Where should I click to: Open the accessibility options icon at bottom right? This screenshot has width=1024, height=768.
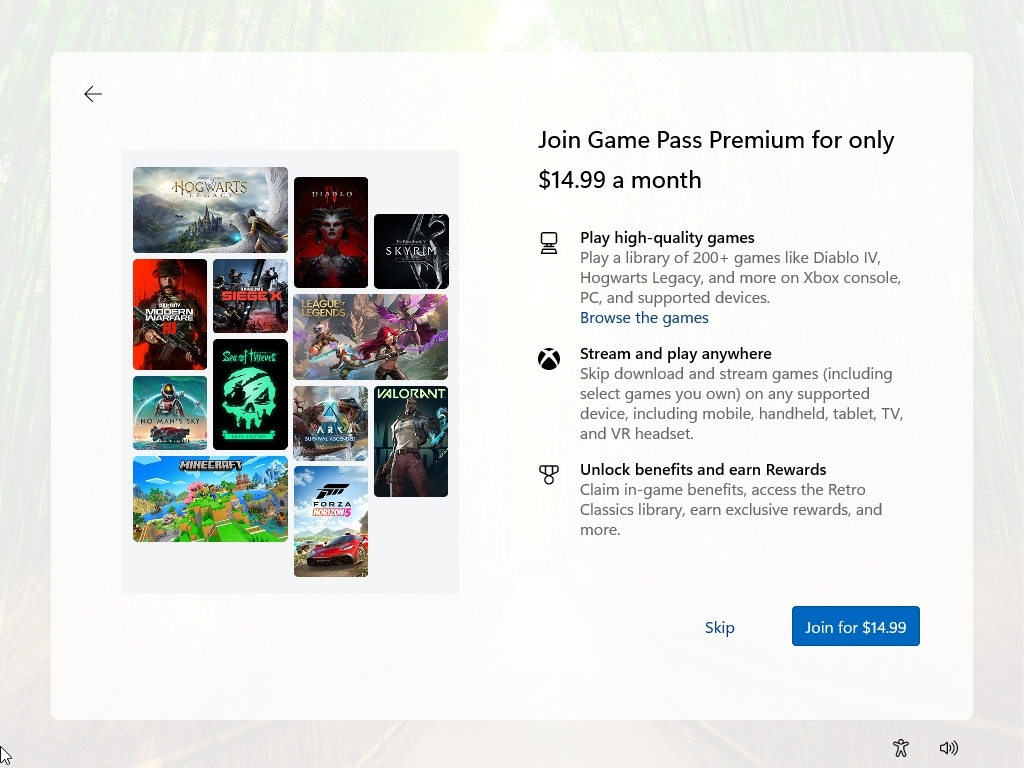pos(900,747)
